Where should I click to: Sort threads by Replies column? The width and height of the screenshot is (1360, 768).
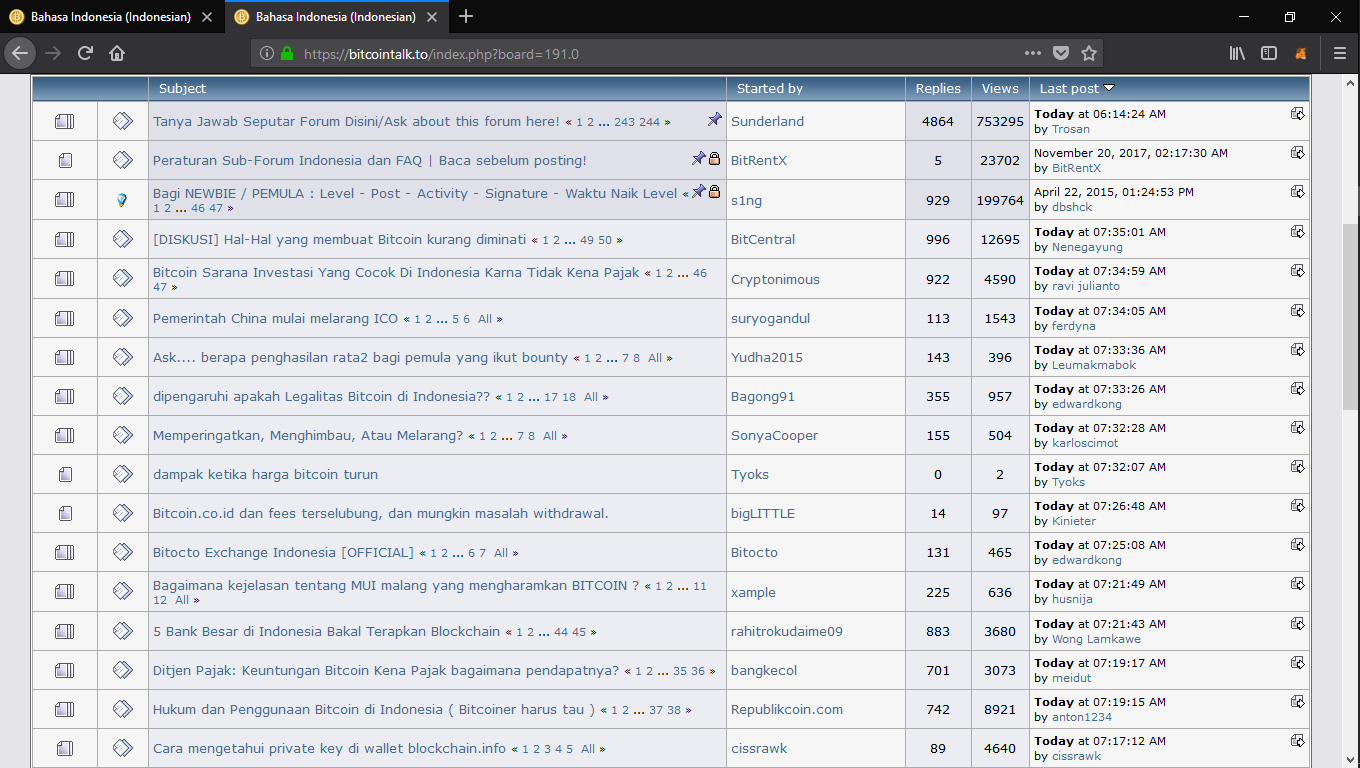coord(938,88)
